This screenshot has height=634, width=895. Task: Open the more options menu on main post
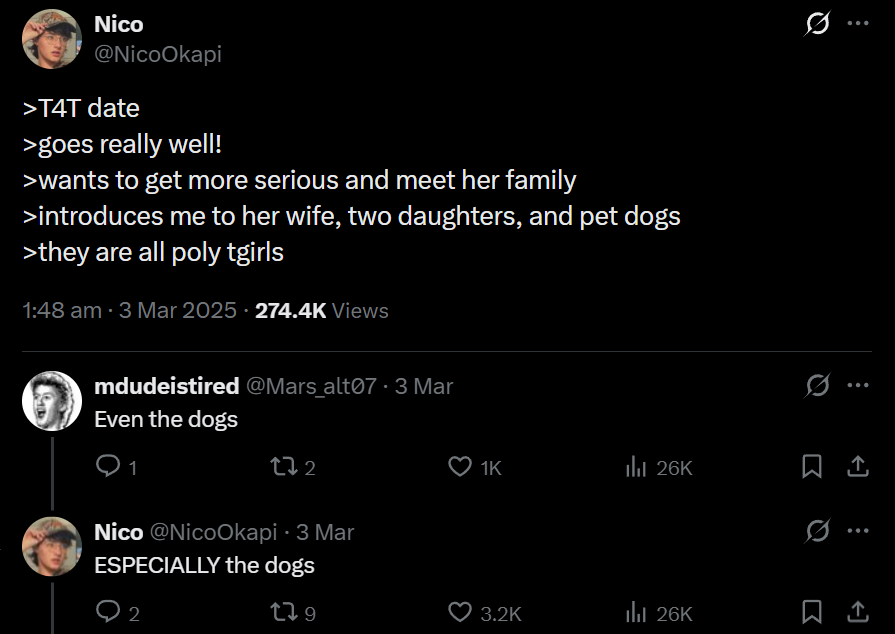pos(858,25)
